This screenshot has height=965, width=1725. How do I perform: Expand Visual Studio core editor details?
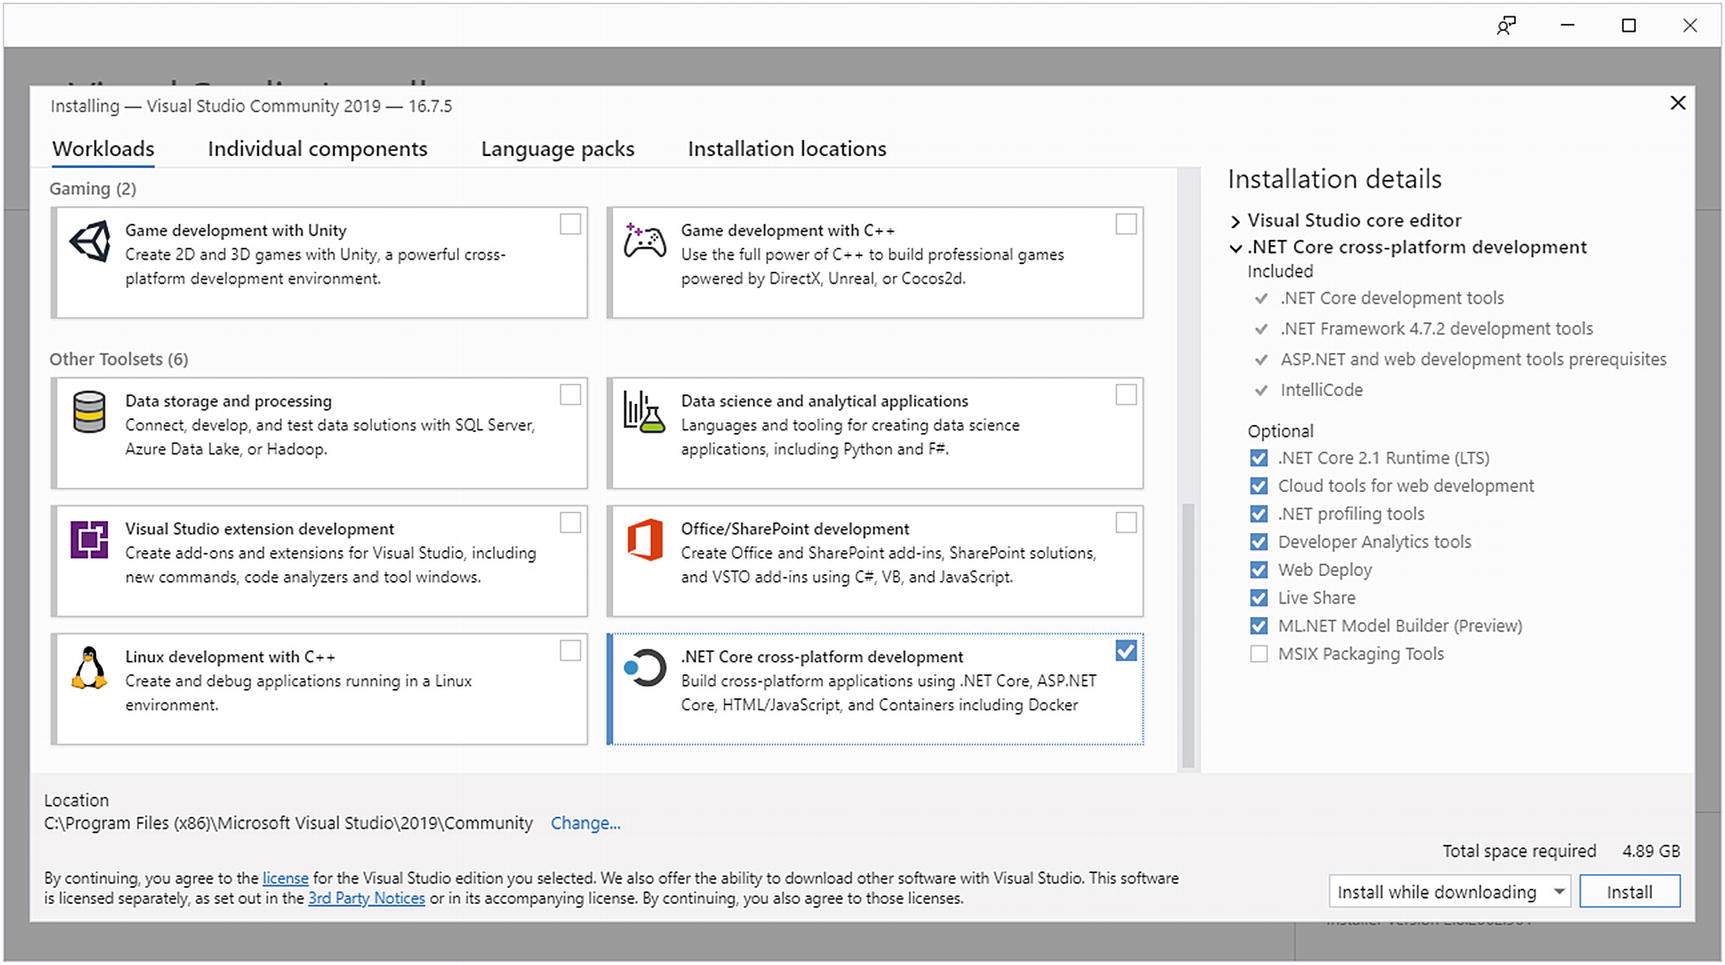coord(1236,221)
